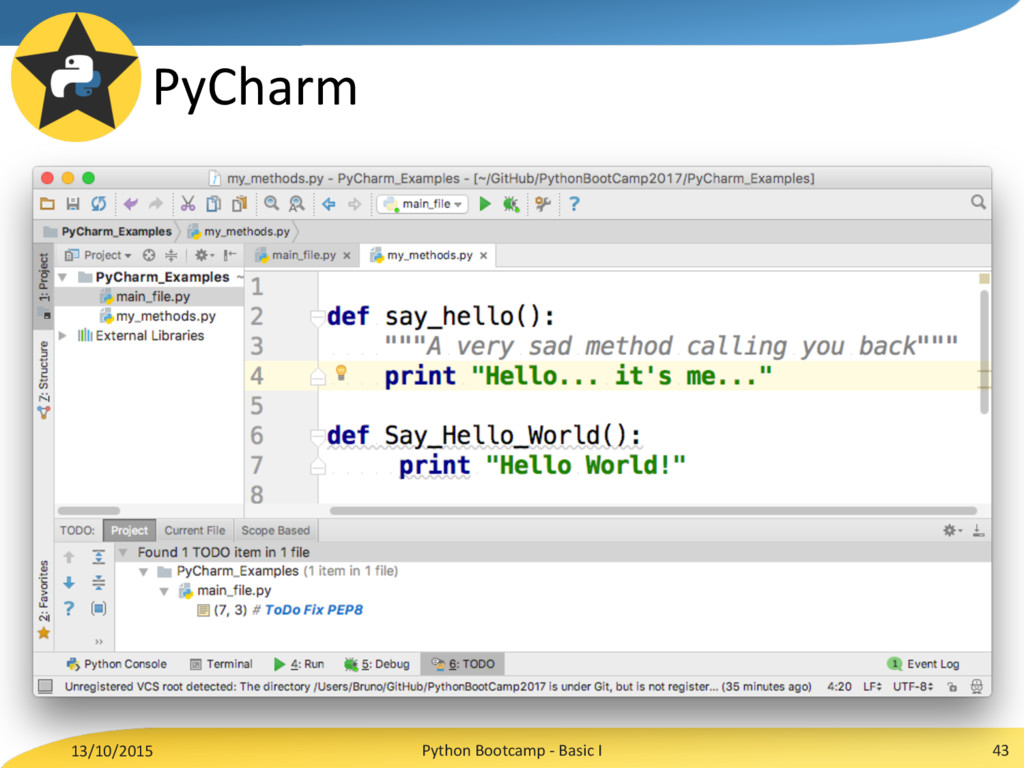Show more TODO toolbar actions via chevrons
The height and width of the screenshot is (768, 1024).
click(x=99, y=641)
